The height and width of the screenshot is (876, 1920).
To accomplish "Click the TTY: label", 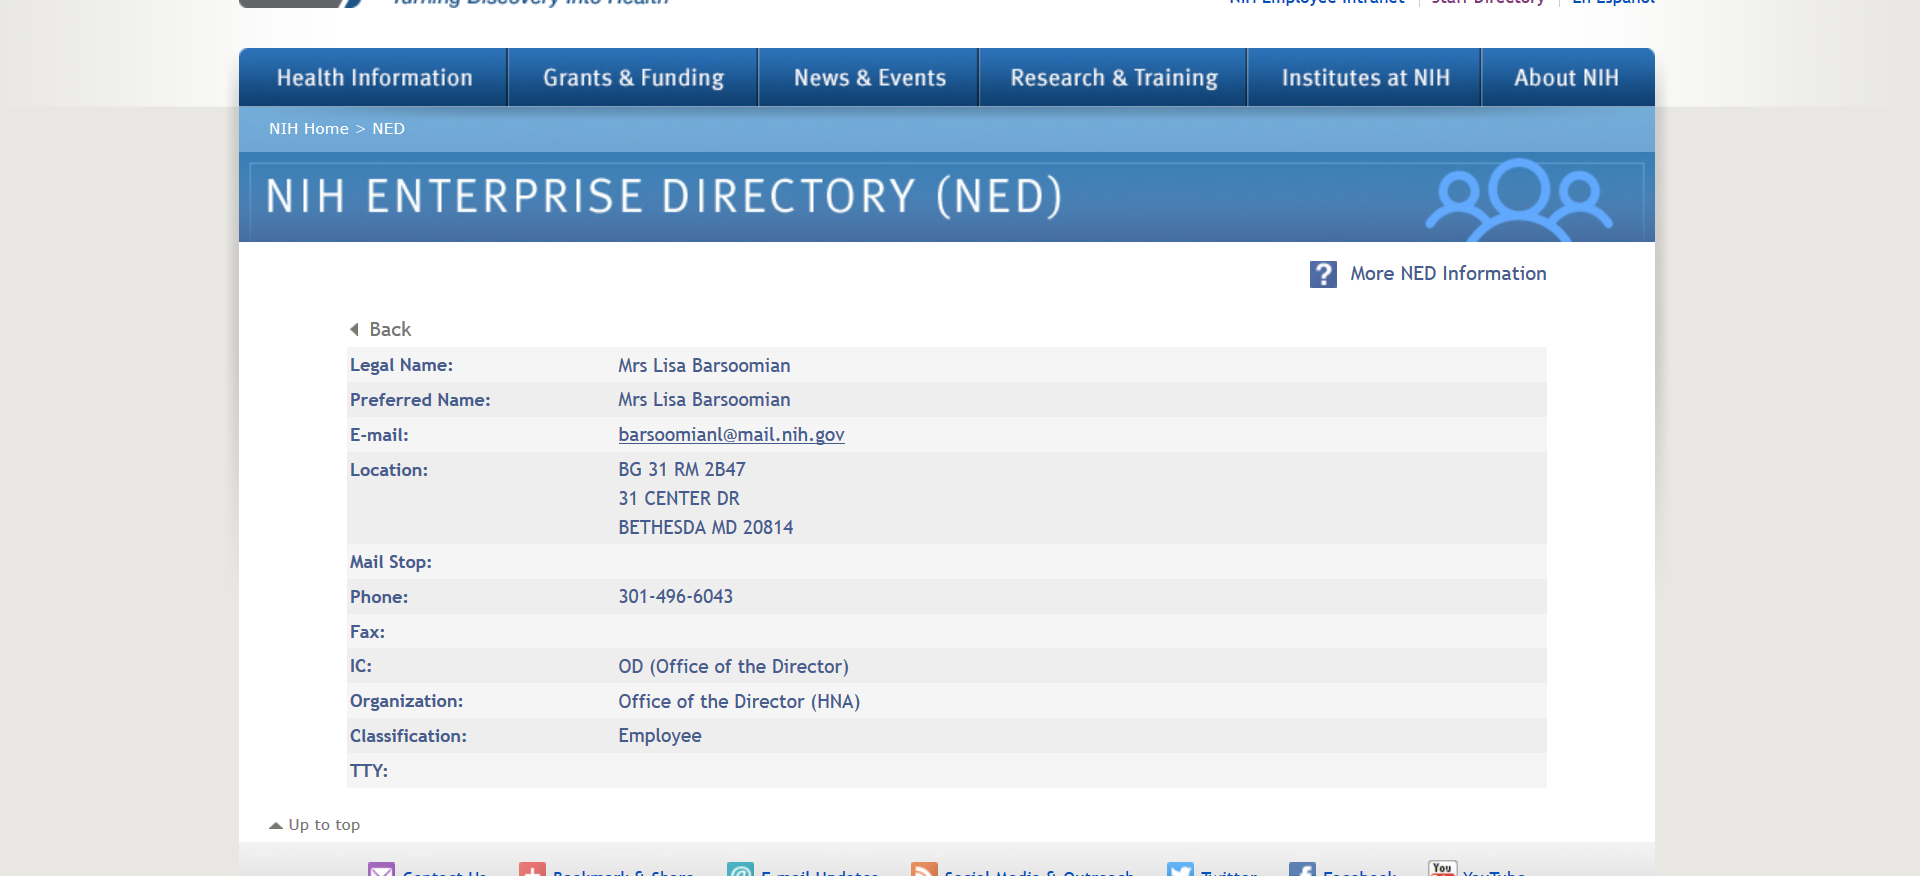I will [x=369, y=771].
